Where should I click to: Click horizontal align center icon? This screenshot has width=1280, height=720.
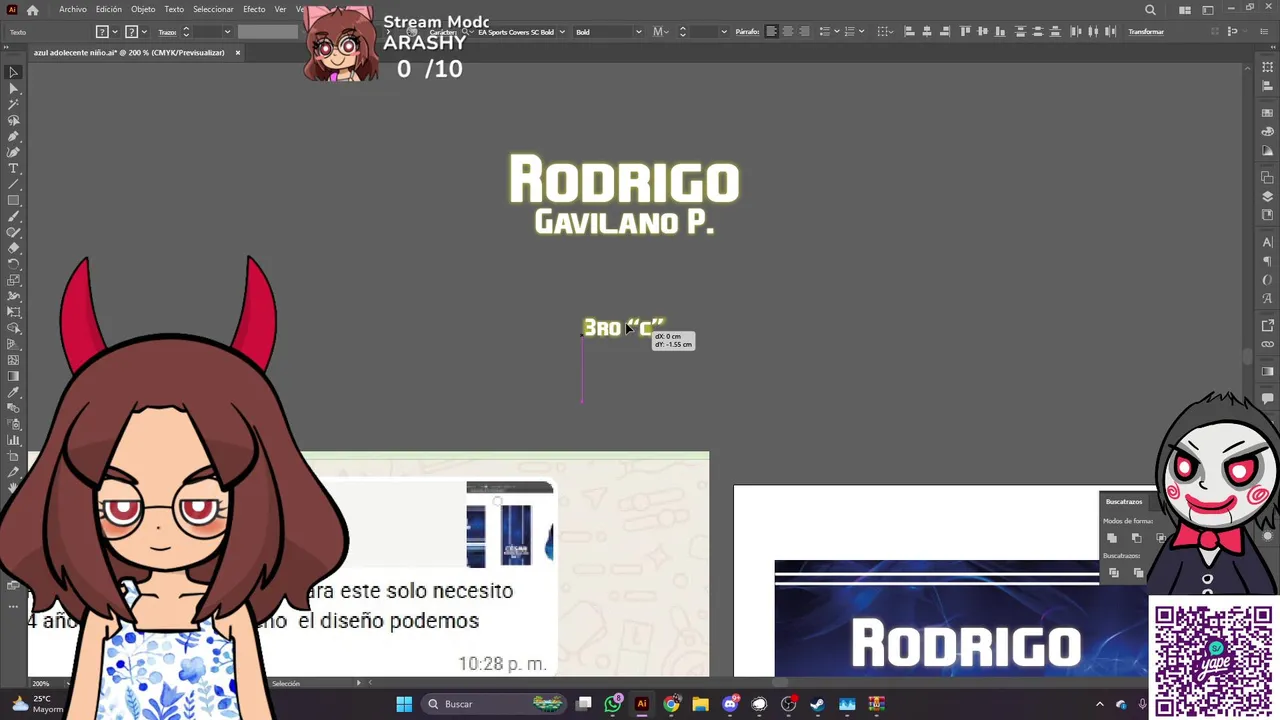(x=927, y=32)
